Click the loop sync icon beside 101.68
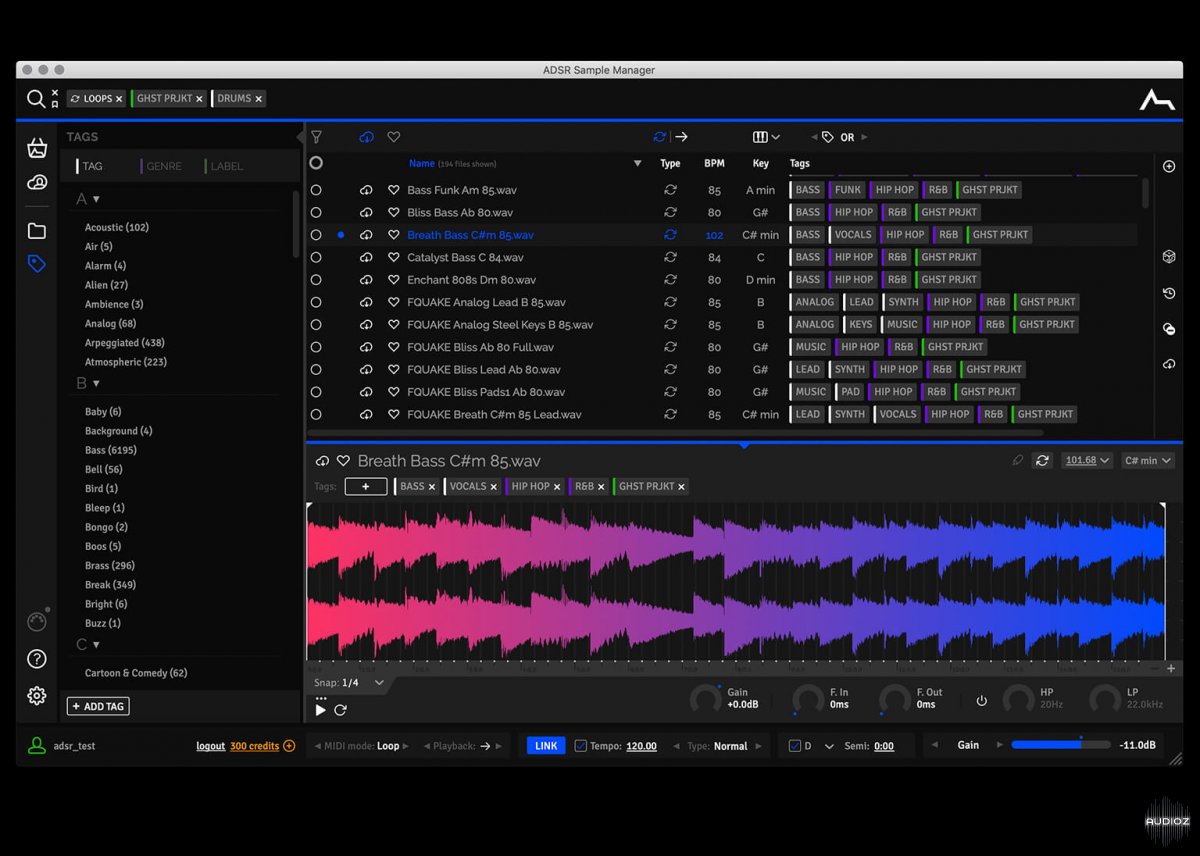Image resolution: width=1200 pixels, height=856 pixels. (x=1042, y=461)
